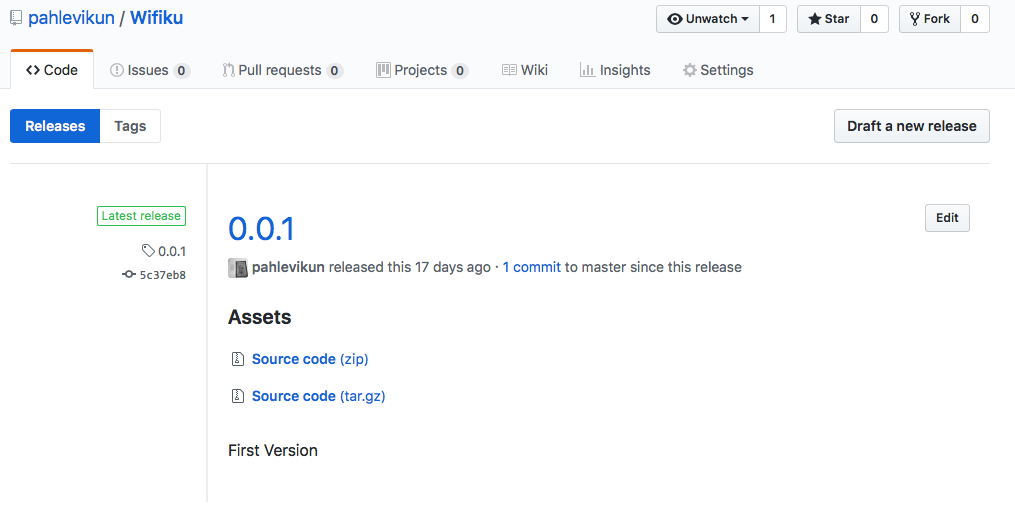Click the pahlevikun avatar image
This screenshot has height=518, width=1015.
coord(238,268)
